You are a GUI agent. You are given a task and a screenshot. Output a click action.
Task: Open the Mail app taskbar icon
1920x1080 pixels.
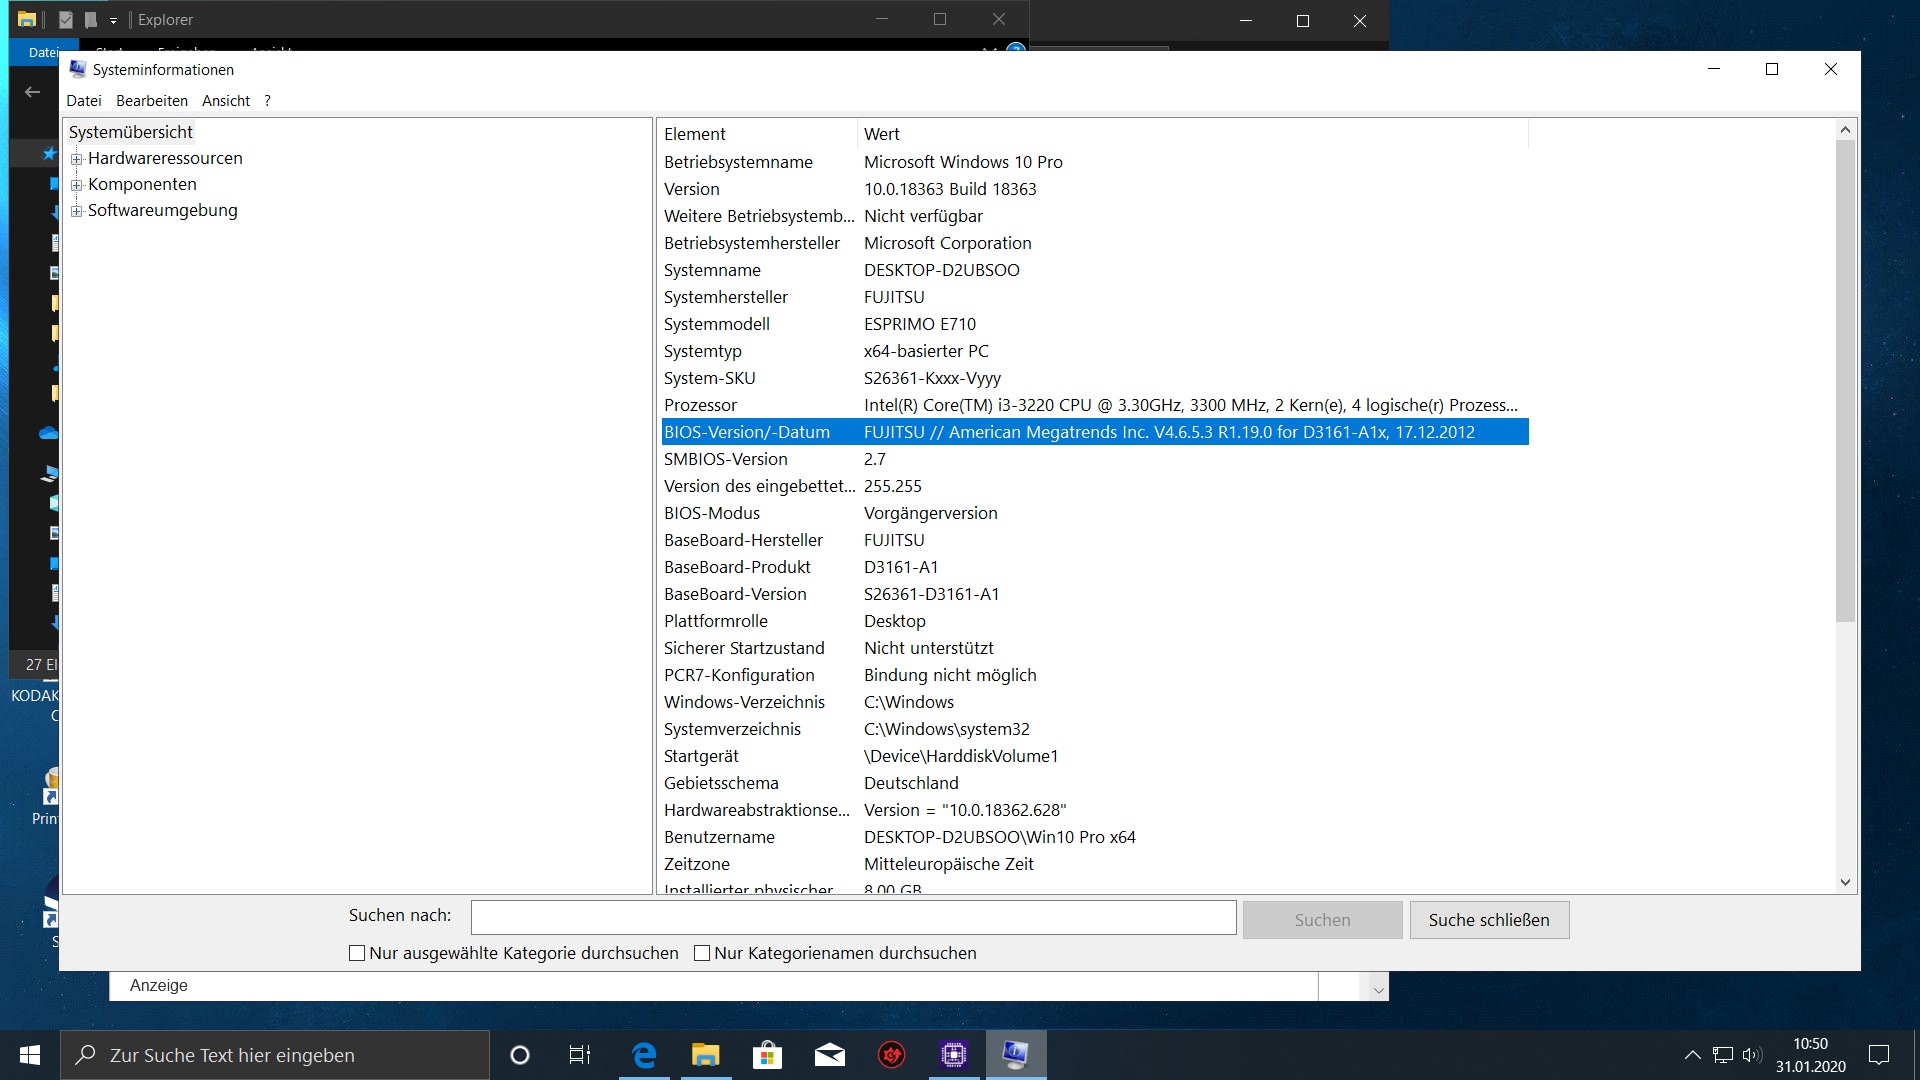(829, 1055)
